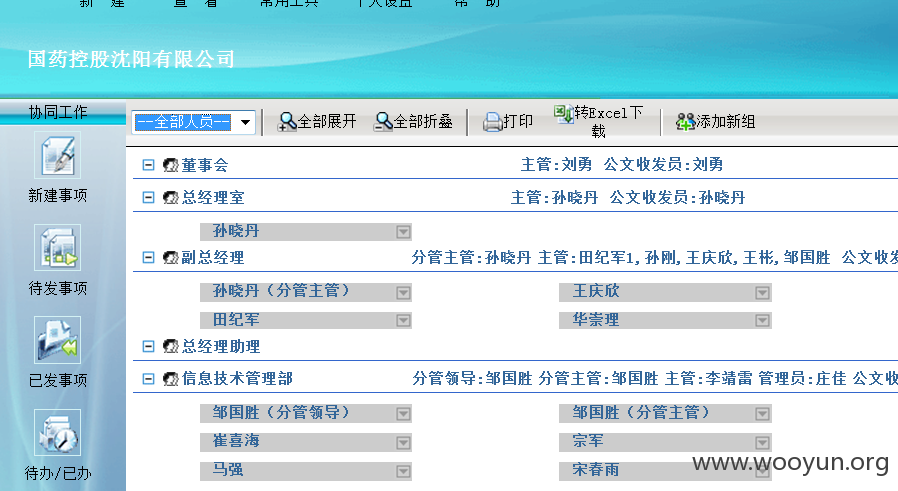Select member 宗军
The width and height of the screenshot is (898, 491).
665,442
